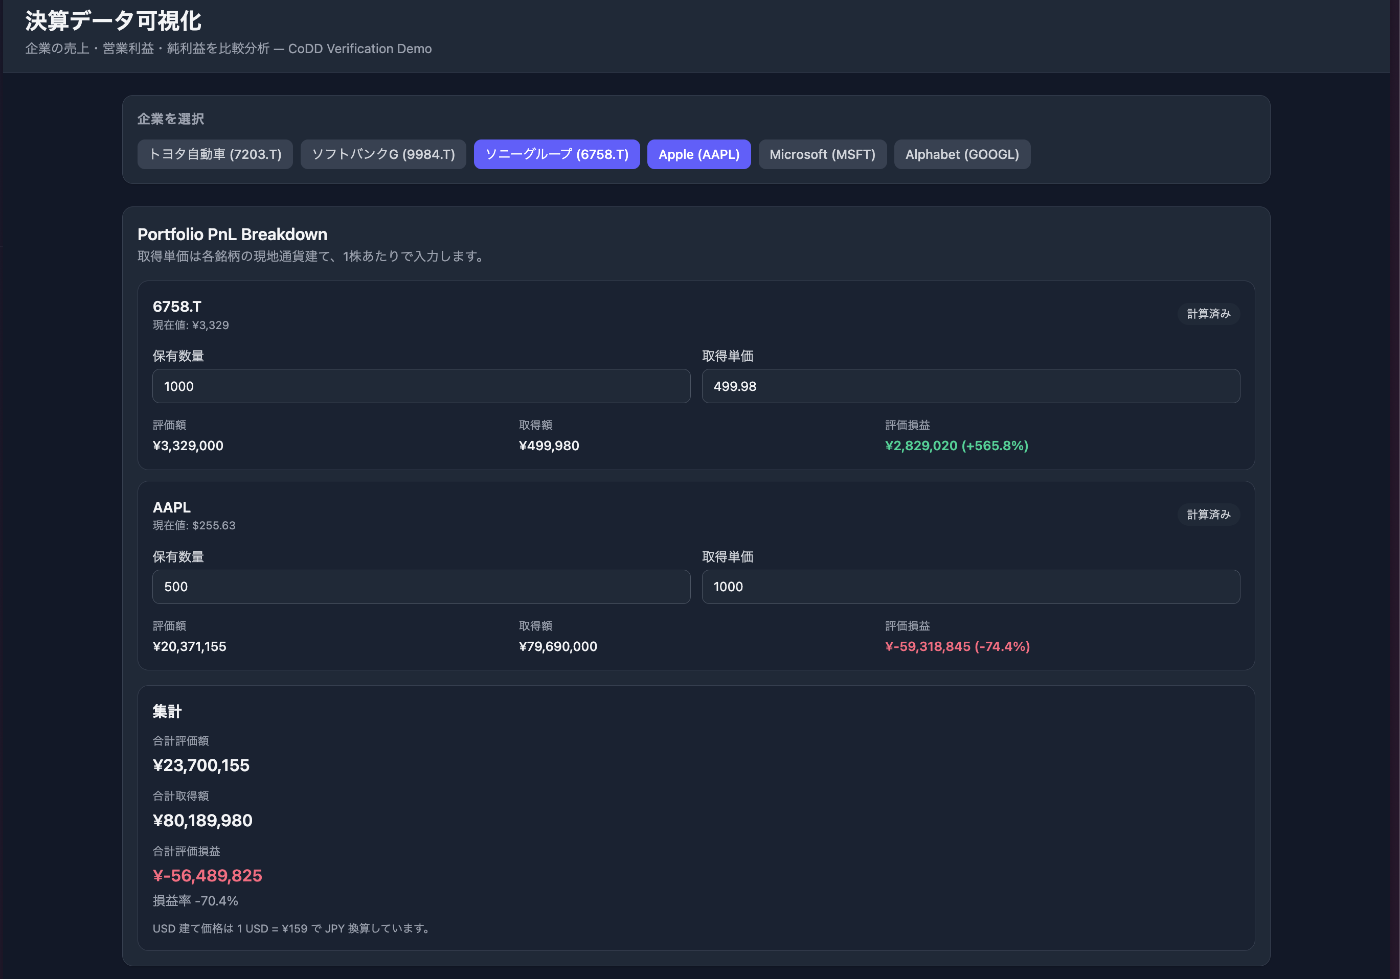This screenshot has height=979, width=1400.
Task: Click 損益率 -70.4% text
Action: [x=195, y=901]
